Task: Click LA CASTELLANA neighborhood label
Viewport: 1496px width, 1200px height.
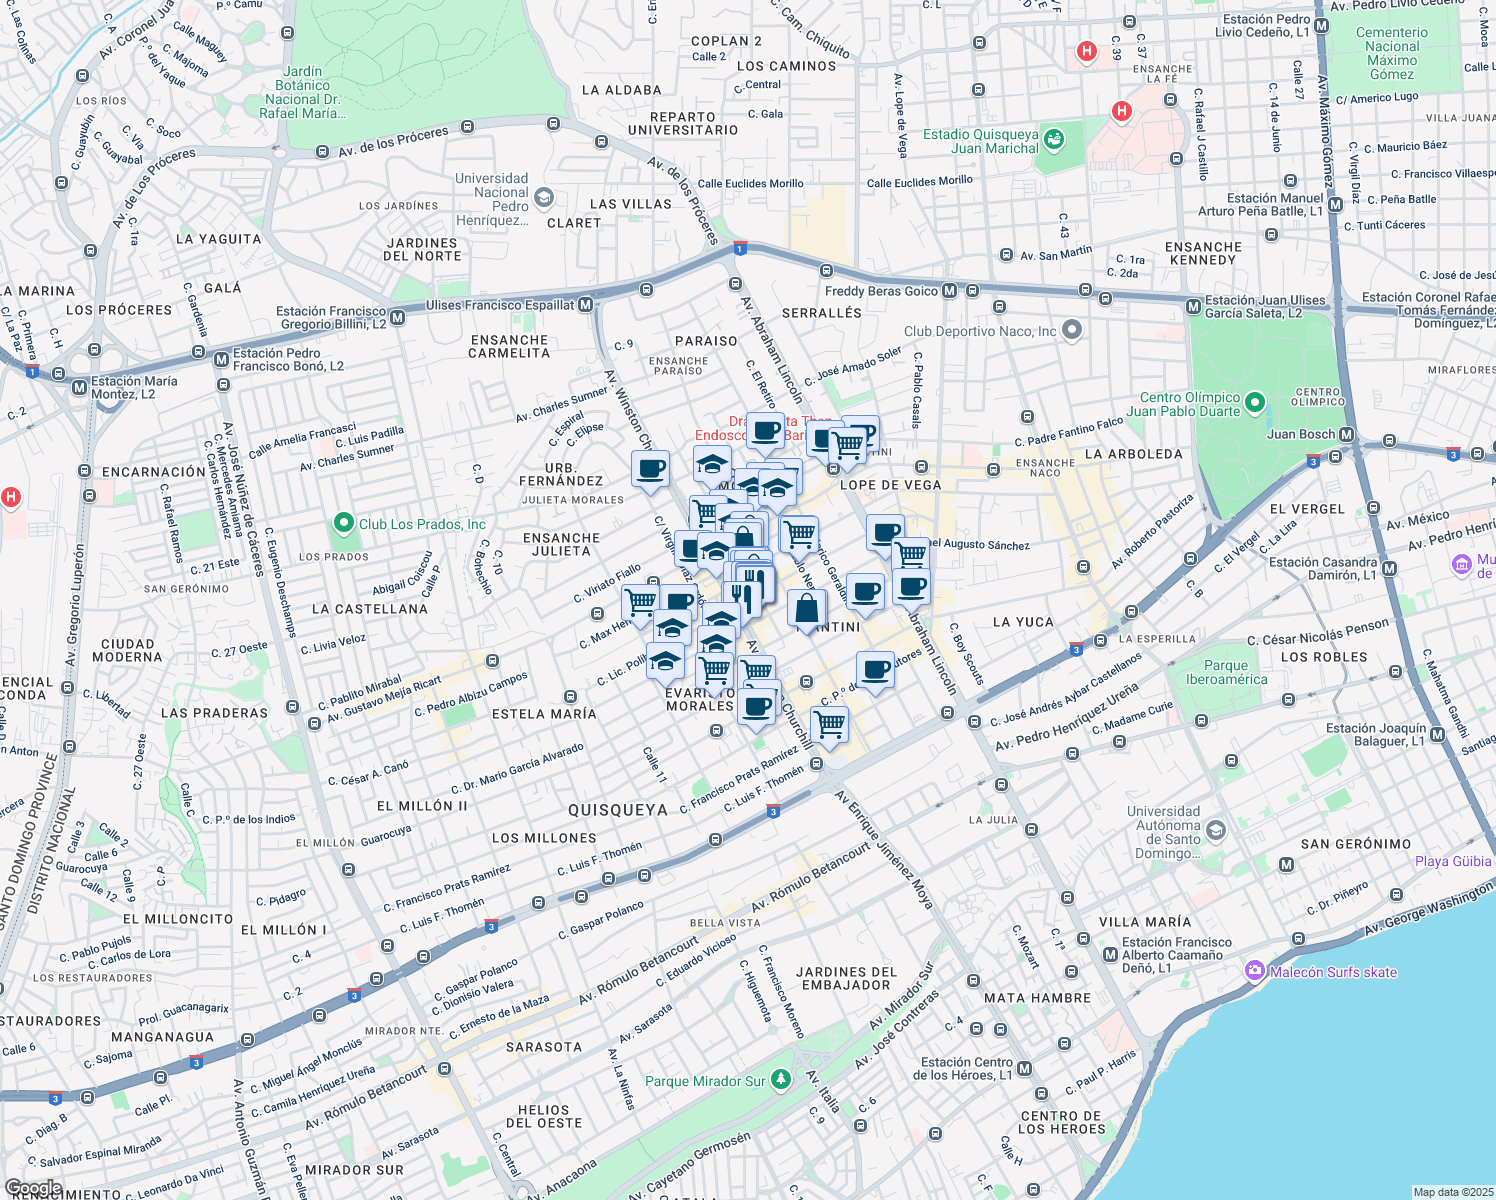Action: pyautogui.click(x=370, y=608)
